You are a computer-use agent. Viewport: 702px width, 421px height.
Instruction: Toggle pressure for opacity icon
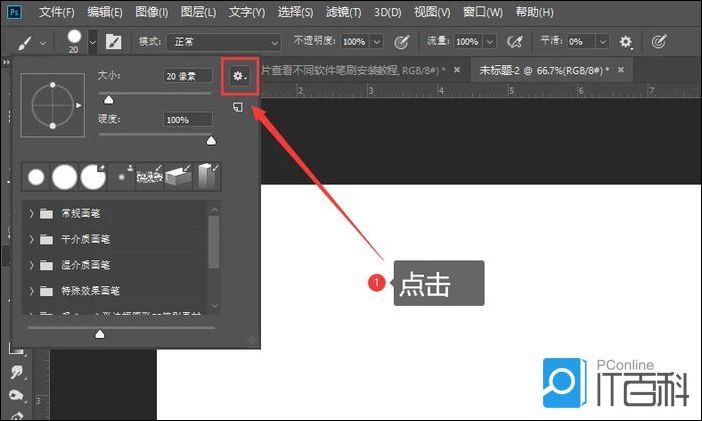[402, 42]
